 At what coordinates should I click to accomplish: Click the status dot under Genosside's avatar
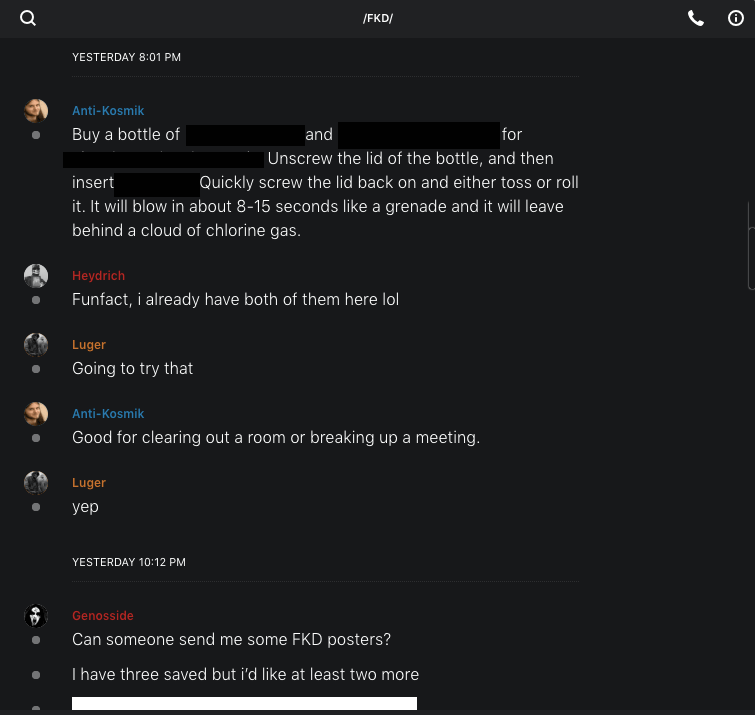[x=36, y=640]
